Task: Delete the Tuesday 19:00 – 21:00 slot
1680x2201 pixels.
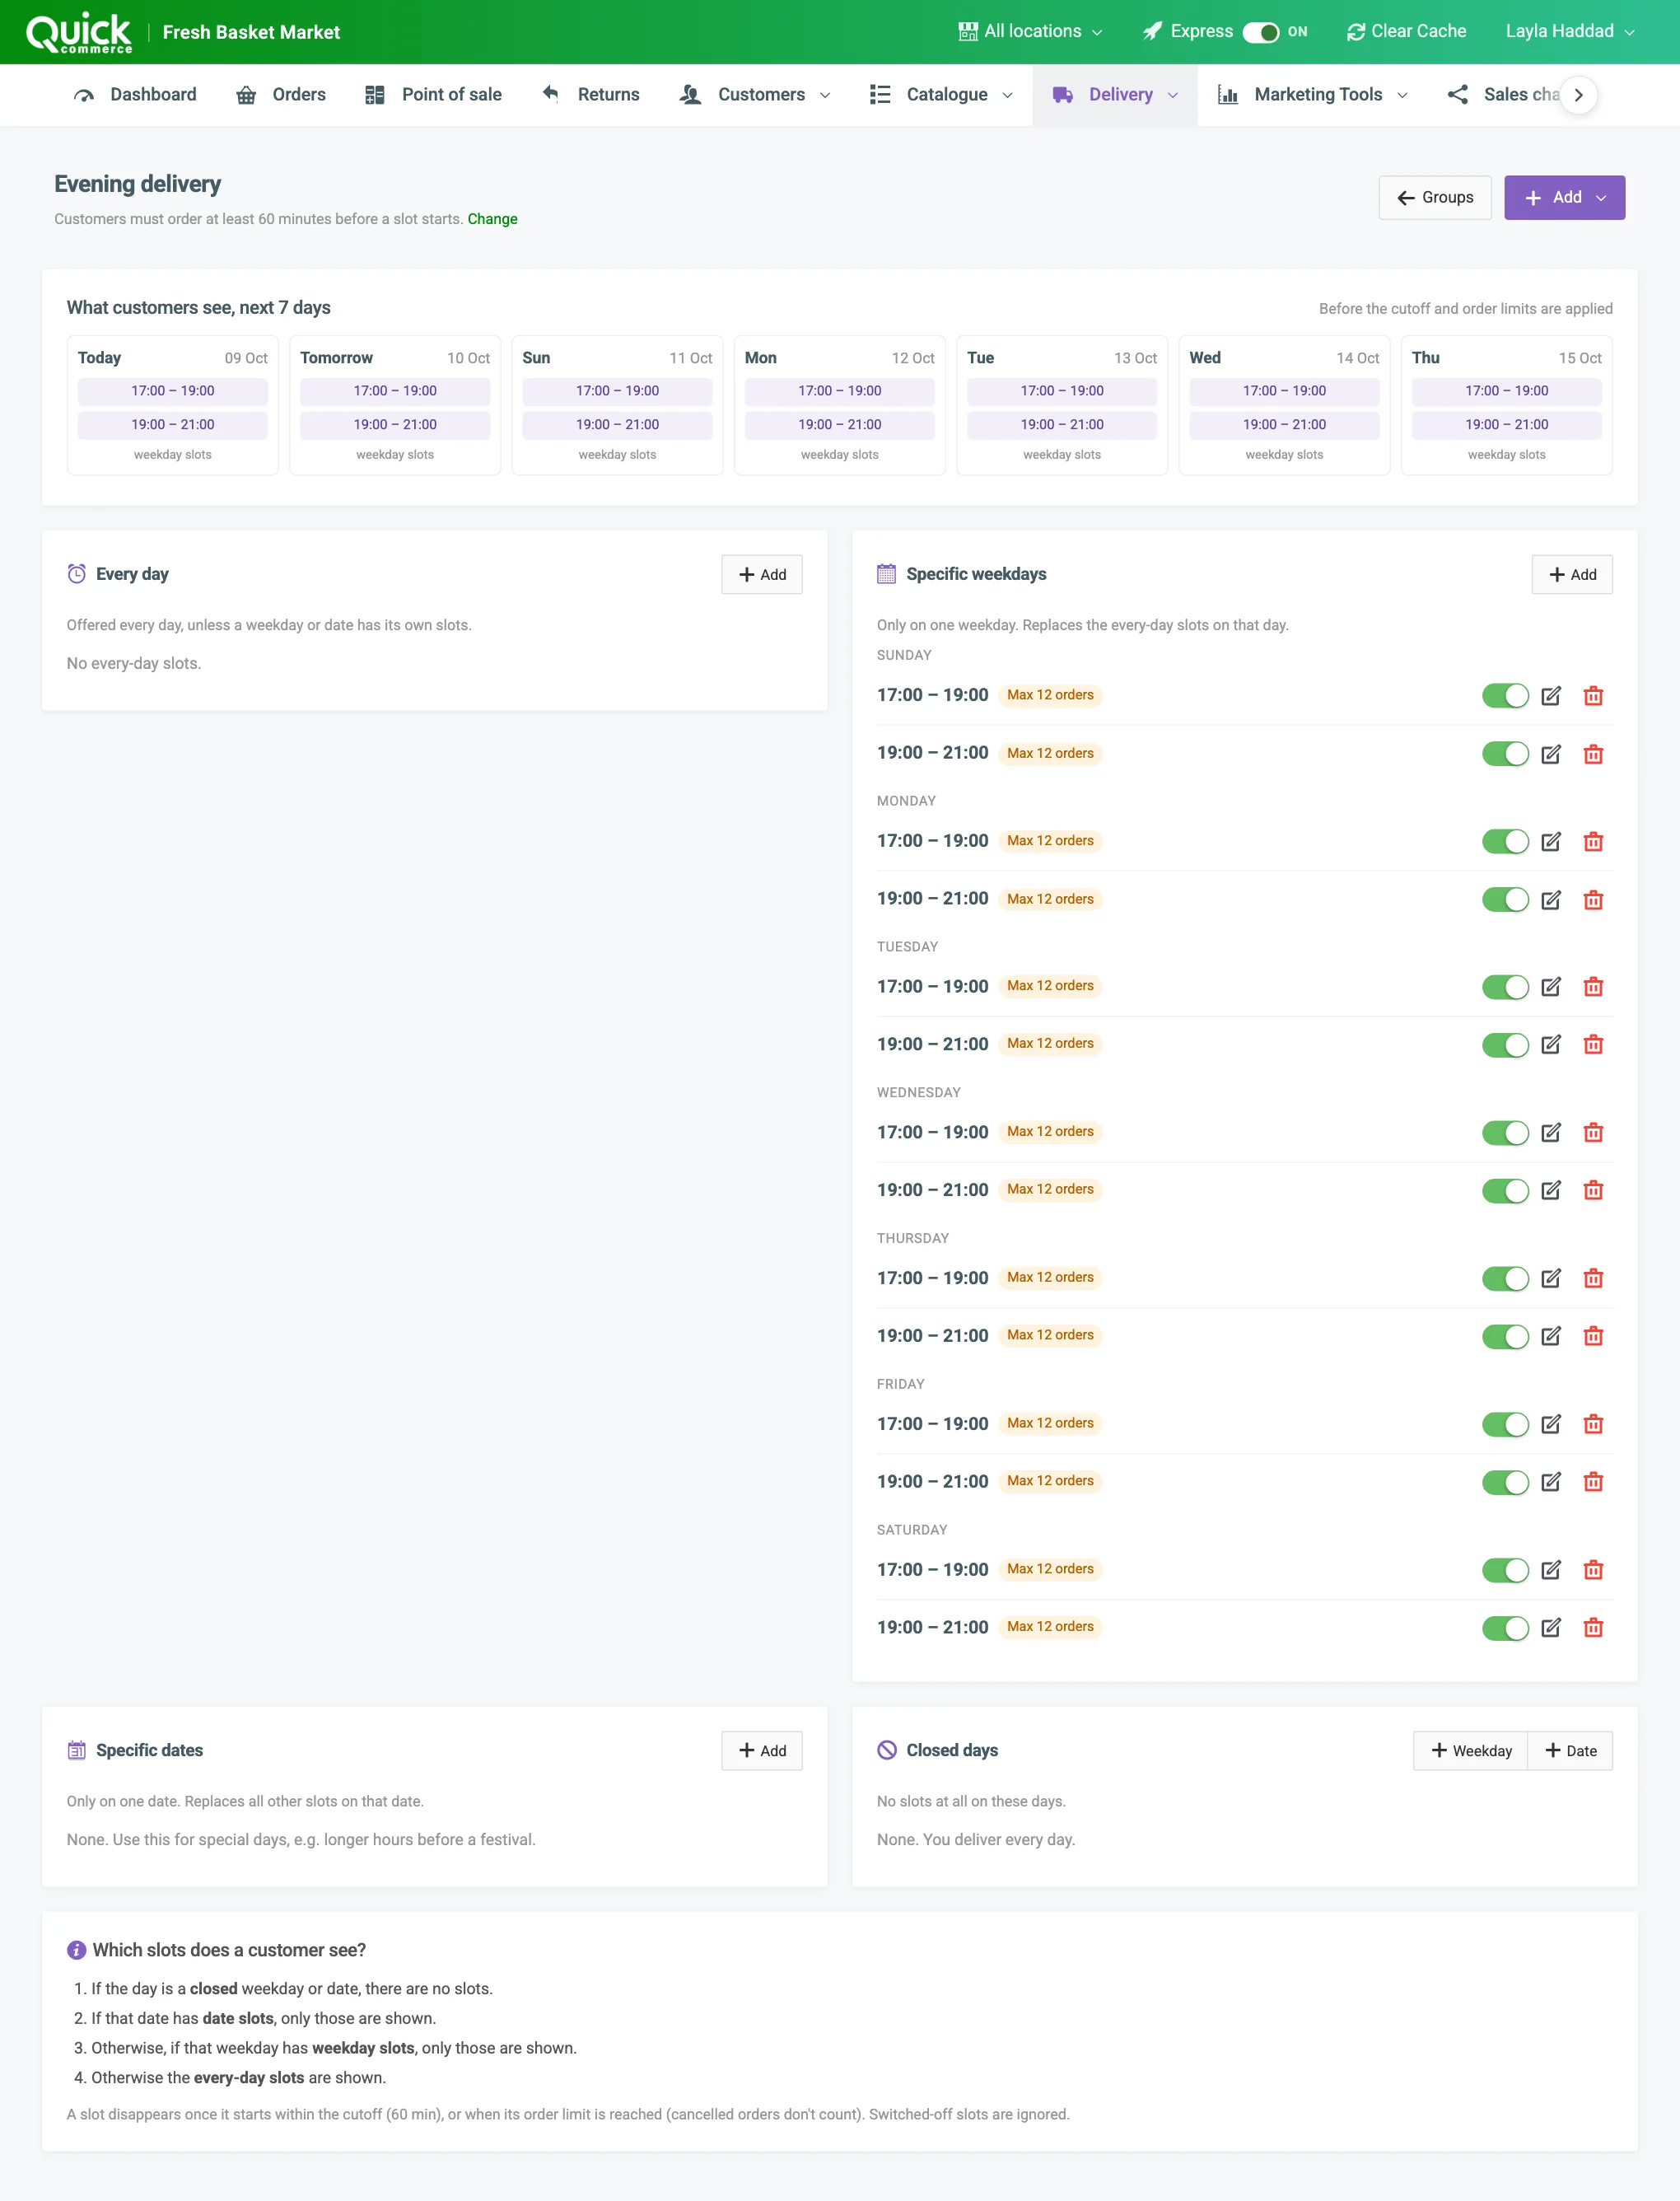Action: [x=1593, y=1045]
